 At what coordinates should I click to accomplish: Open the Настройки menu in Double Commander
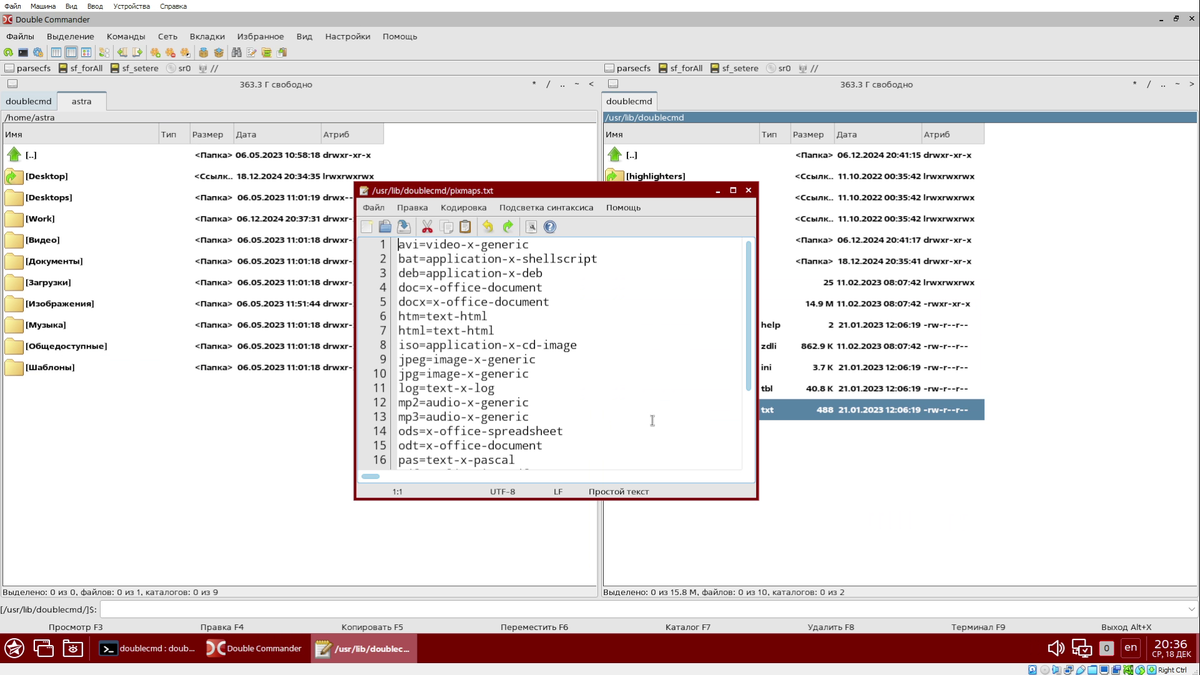tap(348, 36)
